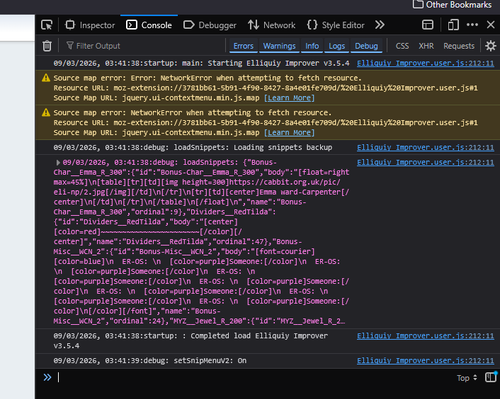Select 'Loading snippets backup' log text
Image resolution: width=500 pixels, height=399 pixels.
click(283, 148)
